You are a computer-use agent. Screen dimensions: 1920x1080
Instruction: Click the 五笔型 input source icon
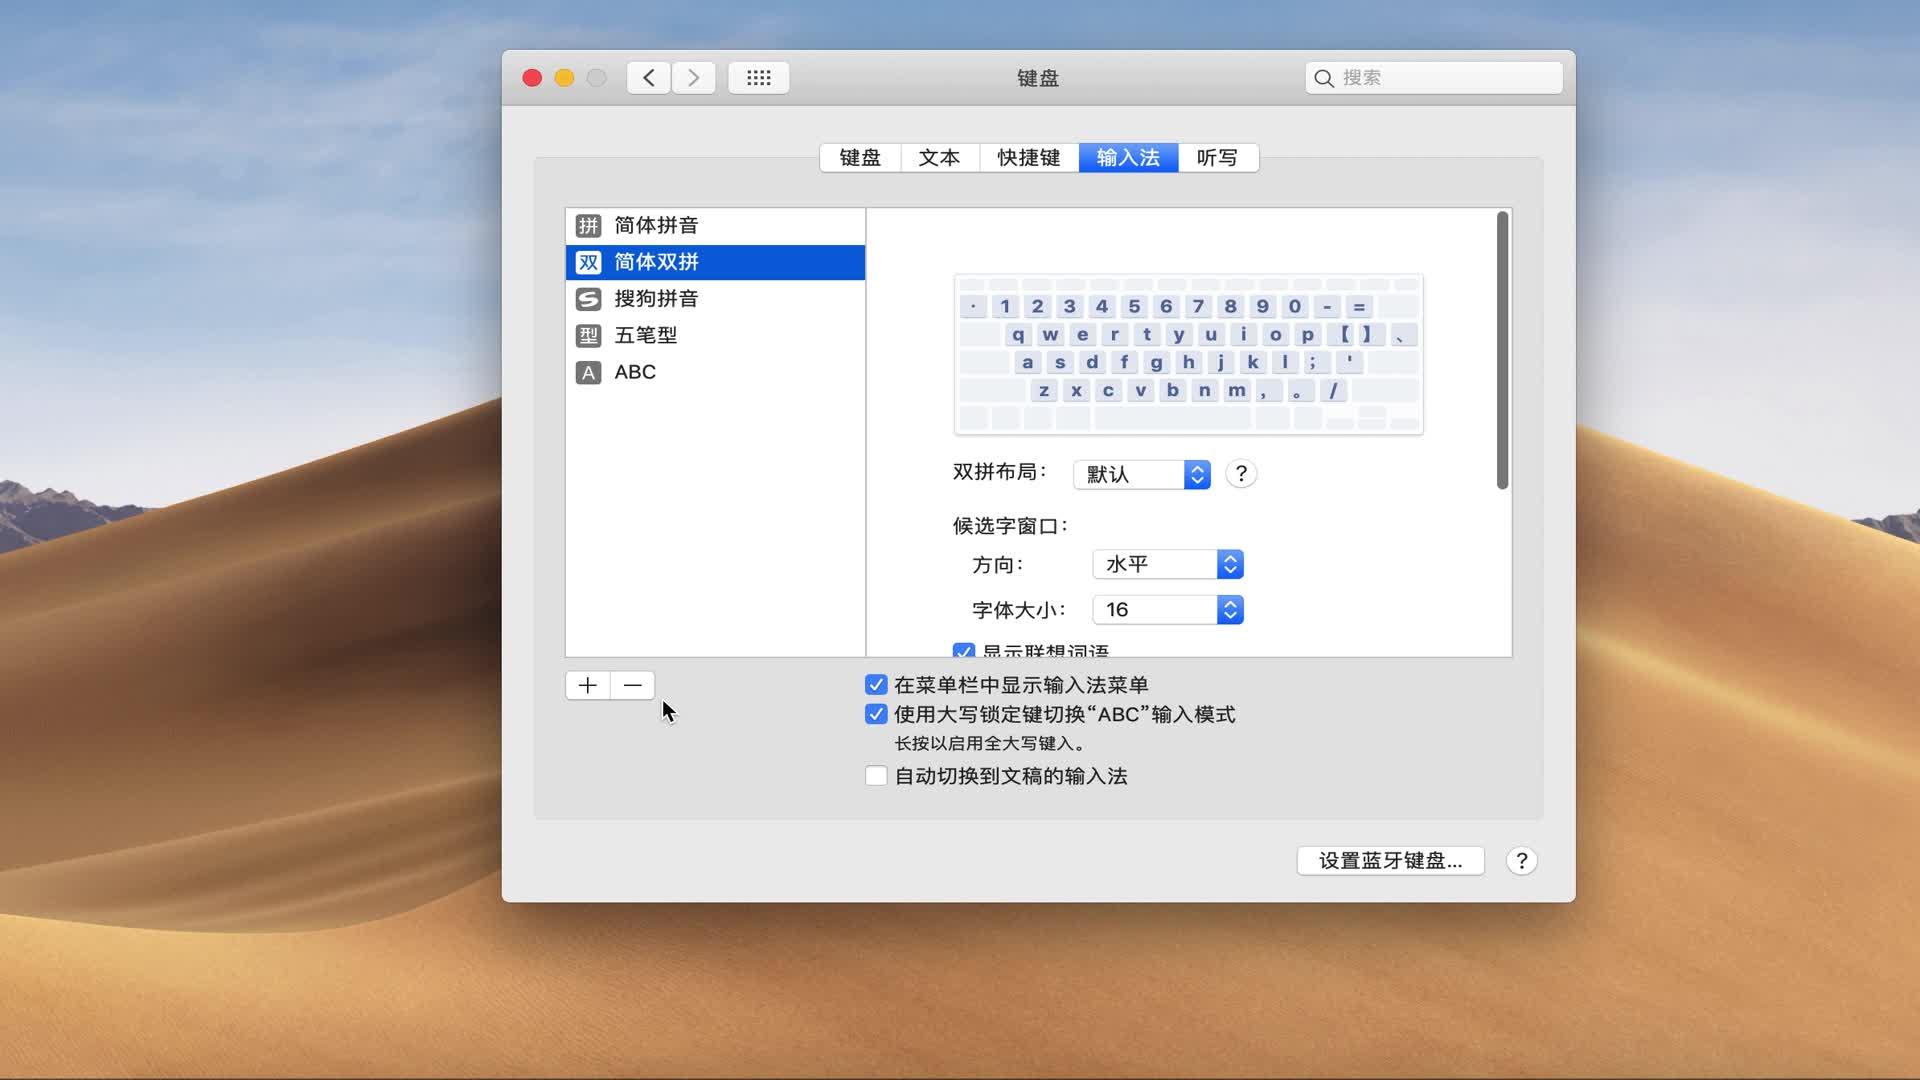click(x=588, y=336)
